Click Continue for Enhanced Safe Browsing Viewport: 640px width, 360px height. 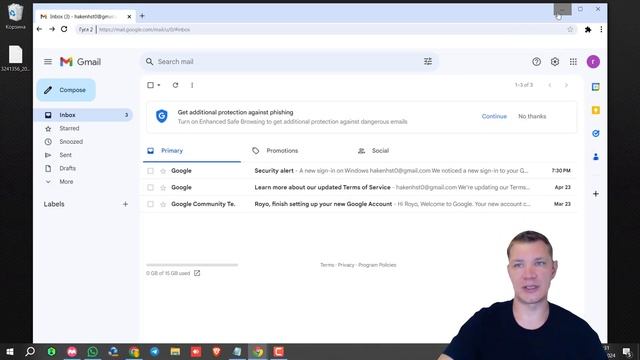click(494, 116)
